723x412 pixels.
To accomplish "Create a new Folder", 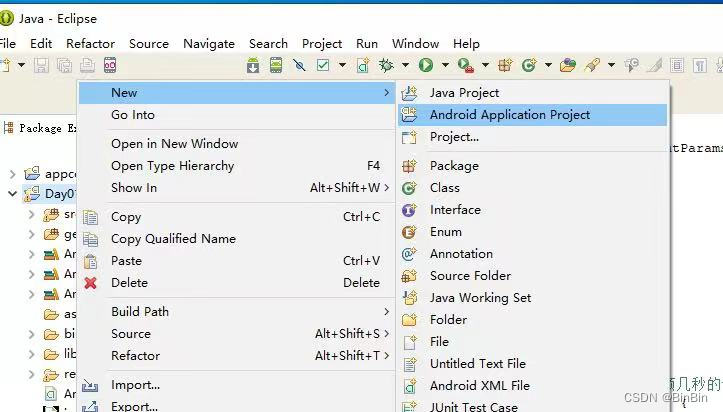I will pyautogui.click(x=533, y=320).
